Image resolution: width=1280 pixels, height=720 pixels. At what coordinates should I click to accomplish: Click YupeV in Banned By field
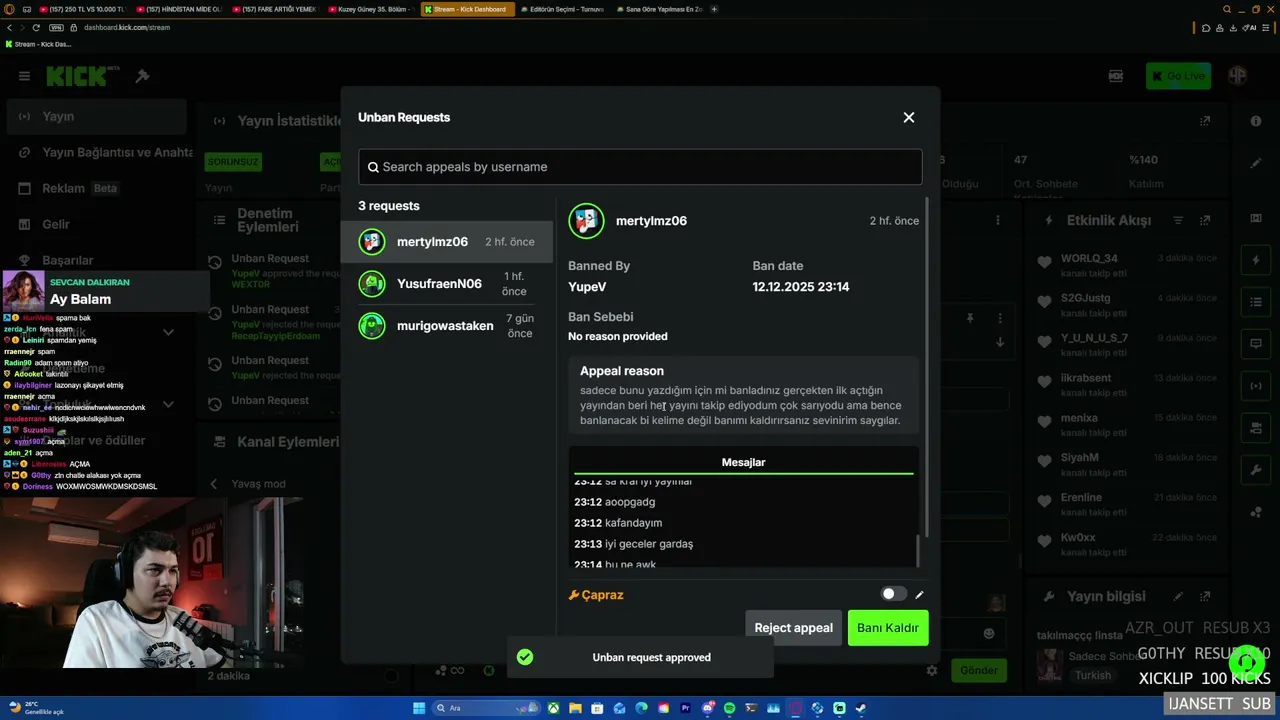[587, 287]
